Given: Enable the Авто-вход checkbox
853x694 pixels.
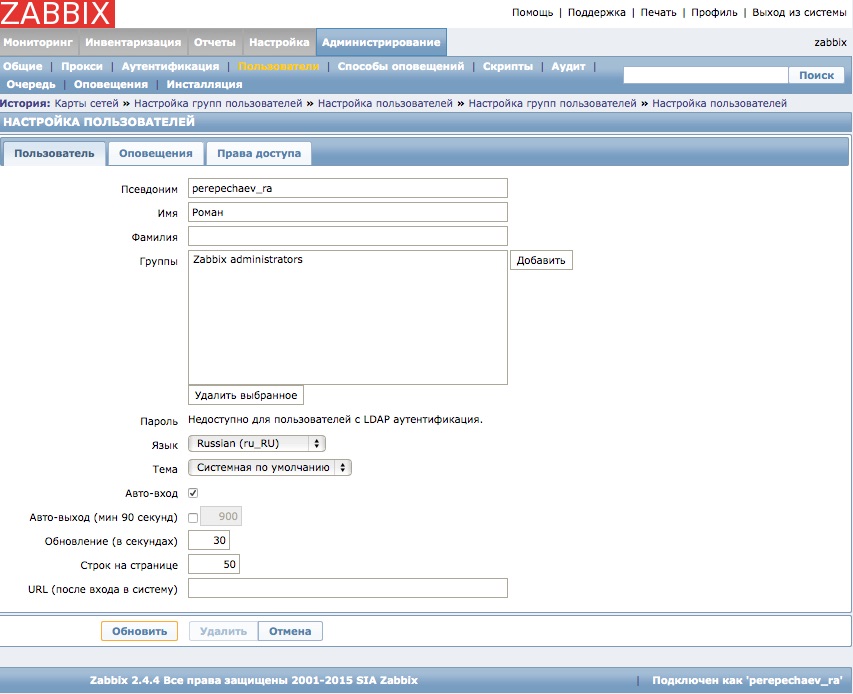Looking at the screenshot, I should [x=193, y=492].
